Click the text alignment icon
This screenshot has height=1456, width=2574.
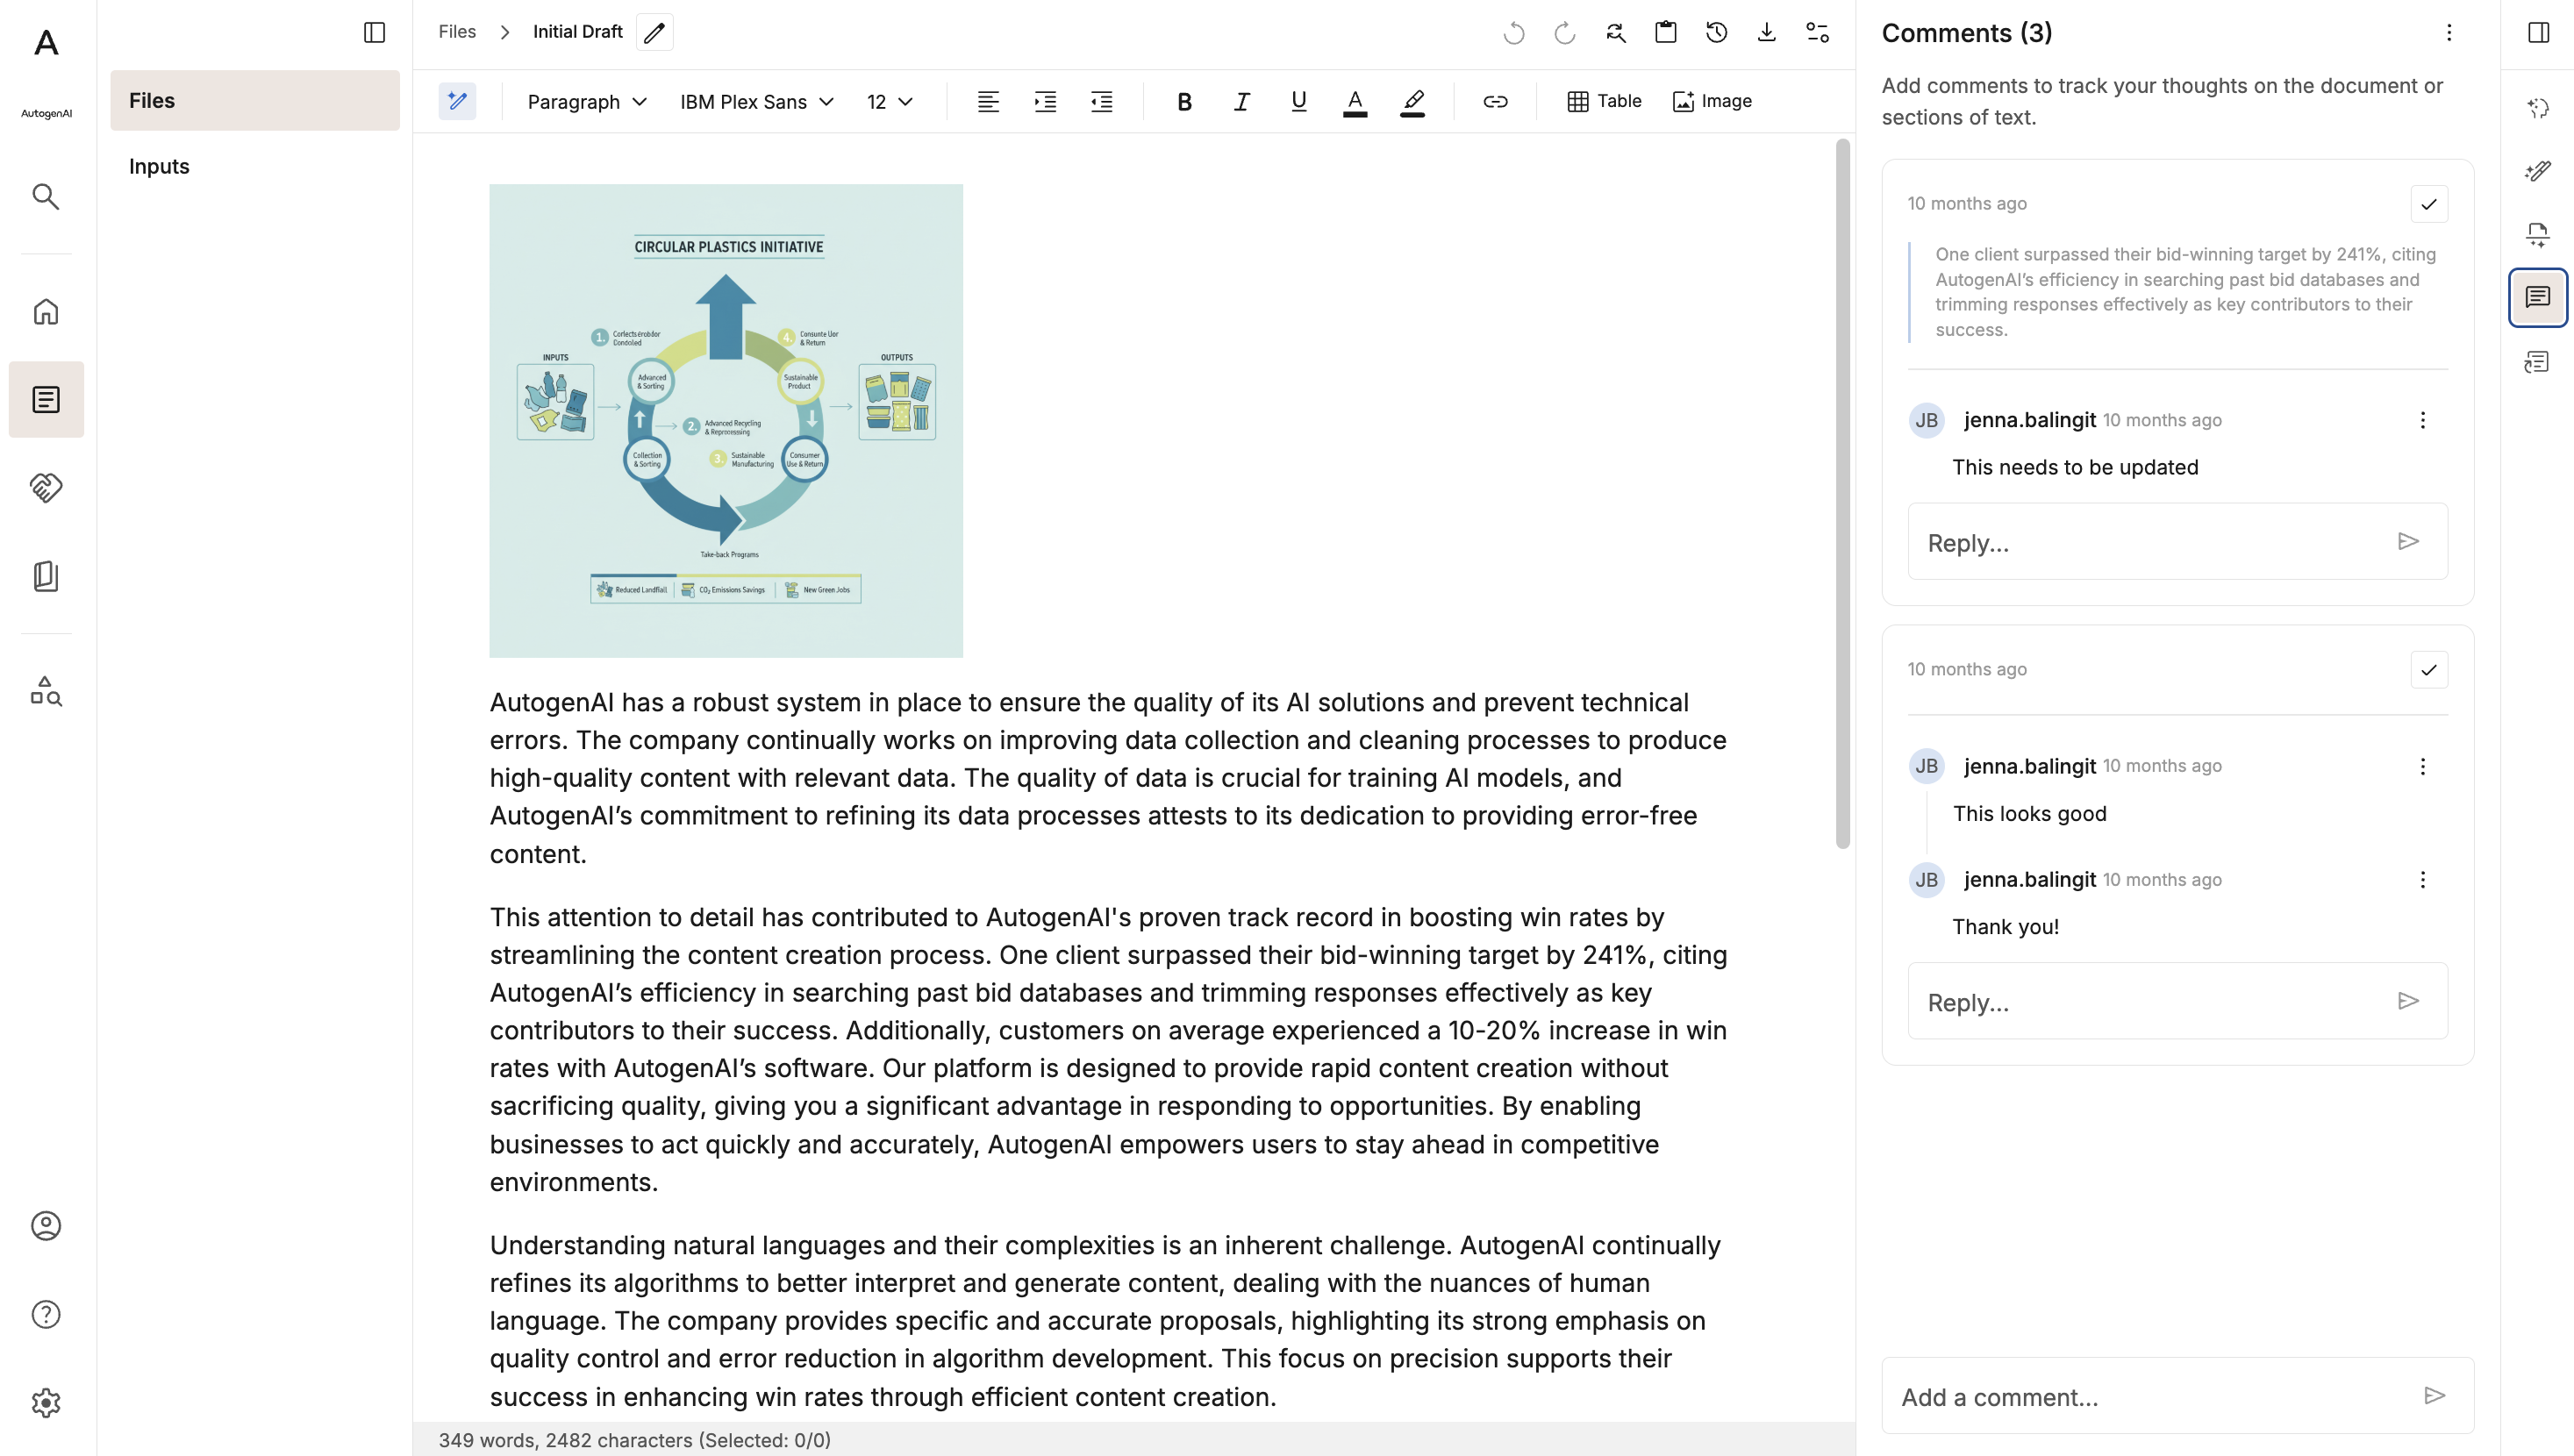pyautogui.click(x=988, y=101)
